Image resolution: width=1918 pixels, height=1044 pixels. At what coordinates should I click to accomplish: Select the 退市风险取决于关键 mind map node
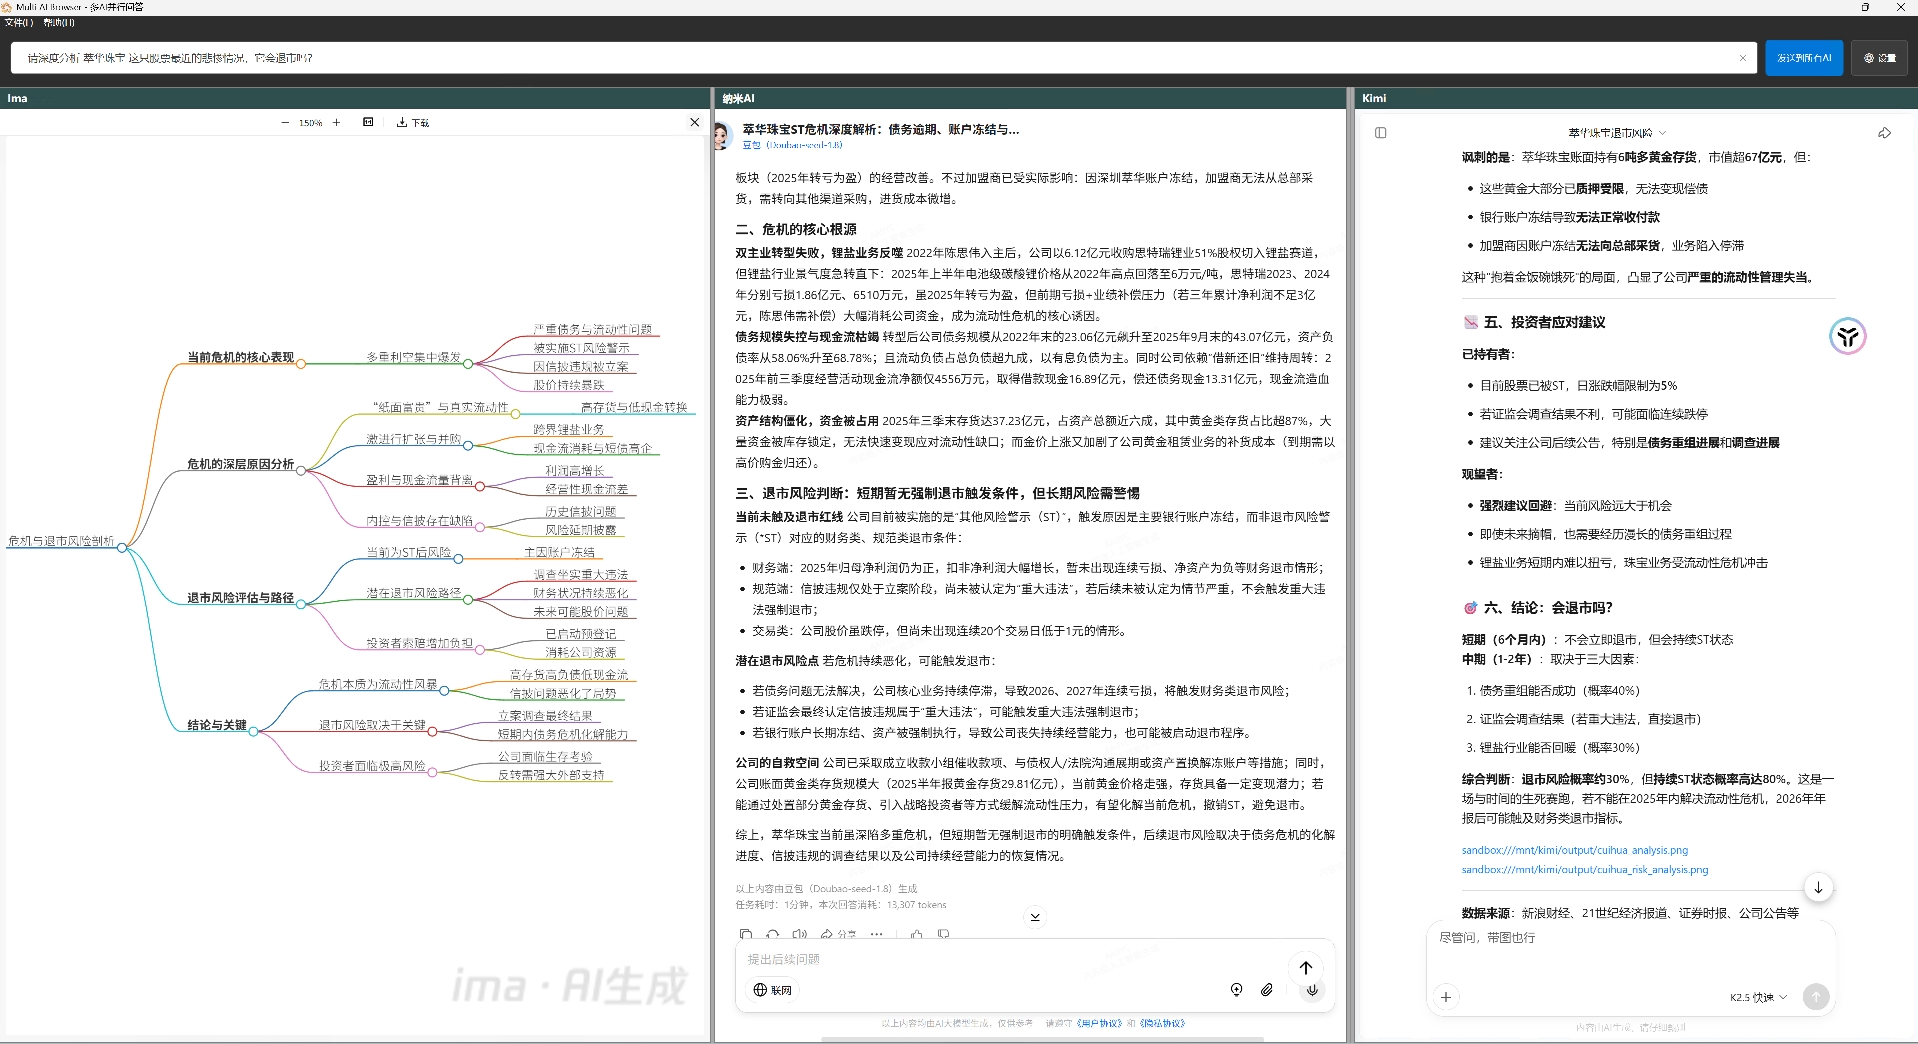pyautogui.click(x=372, y=725)
